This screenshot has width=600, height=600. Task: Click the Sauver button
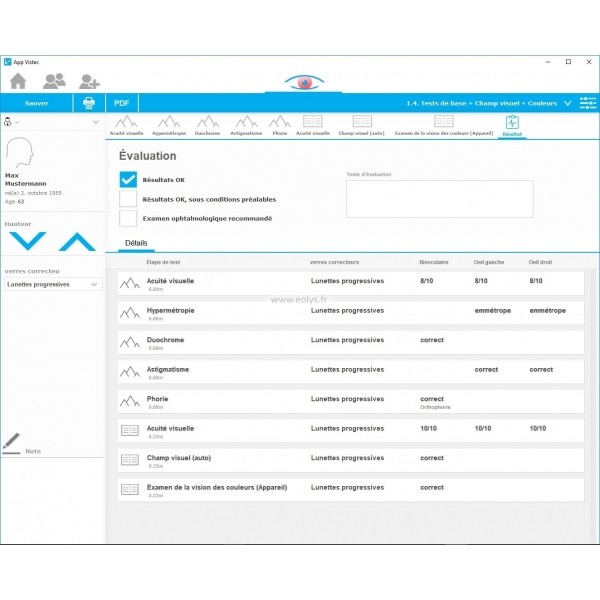click(36, 103)
